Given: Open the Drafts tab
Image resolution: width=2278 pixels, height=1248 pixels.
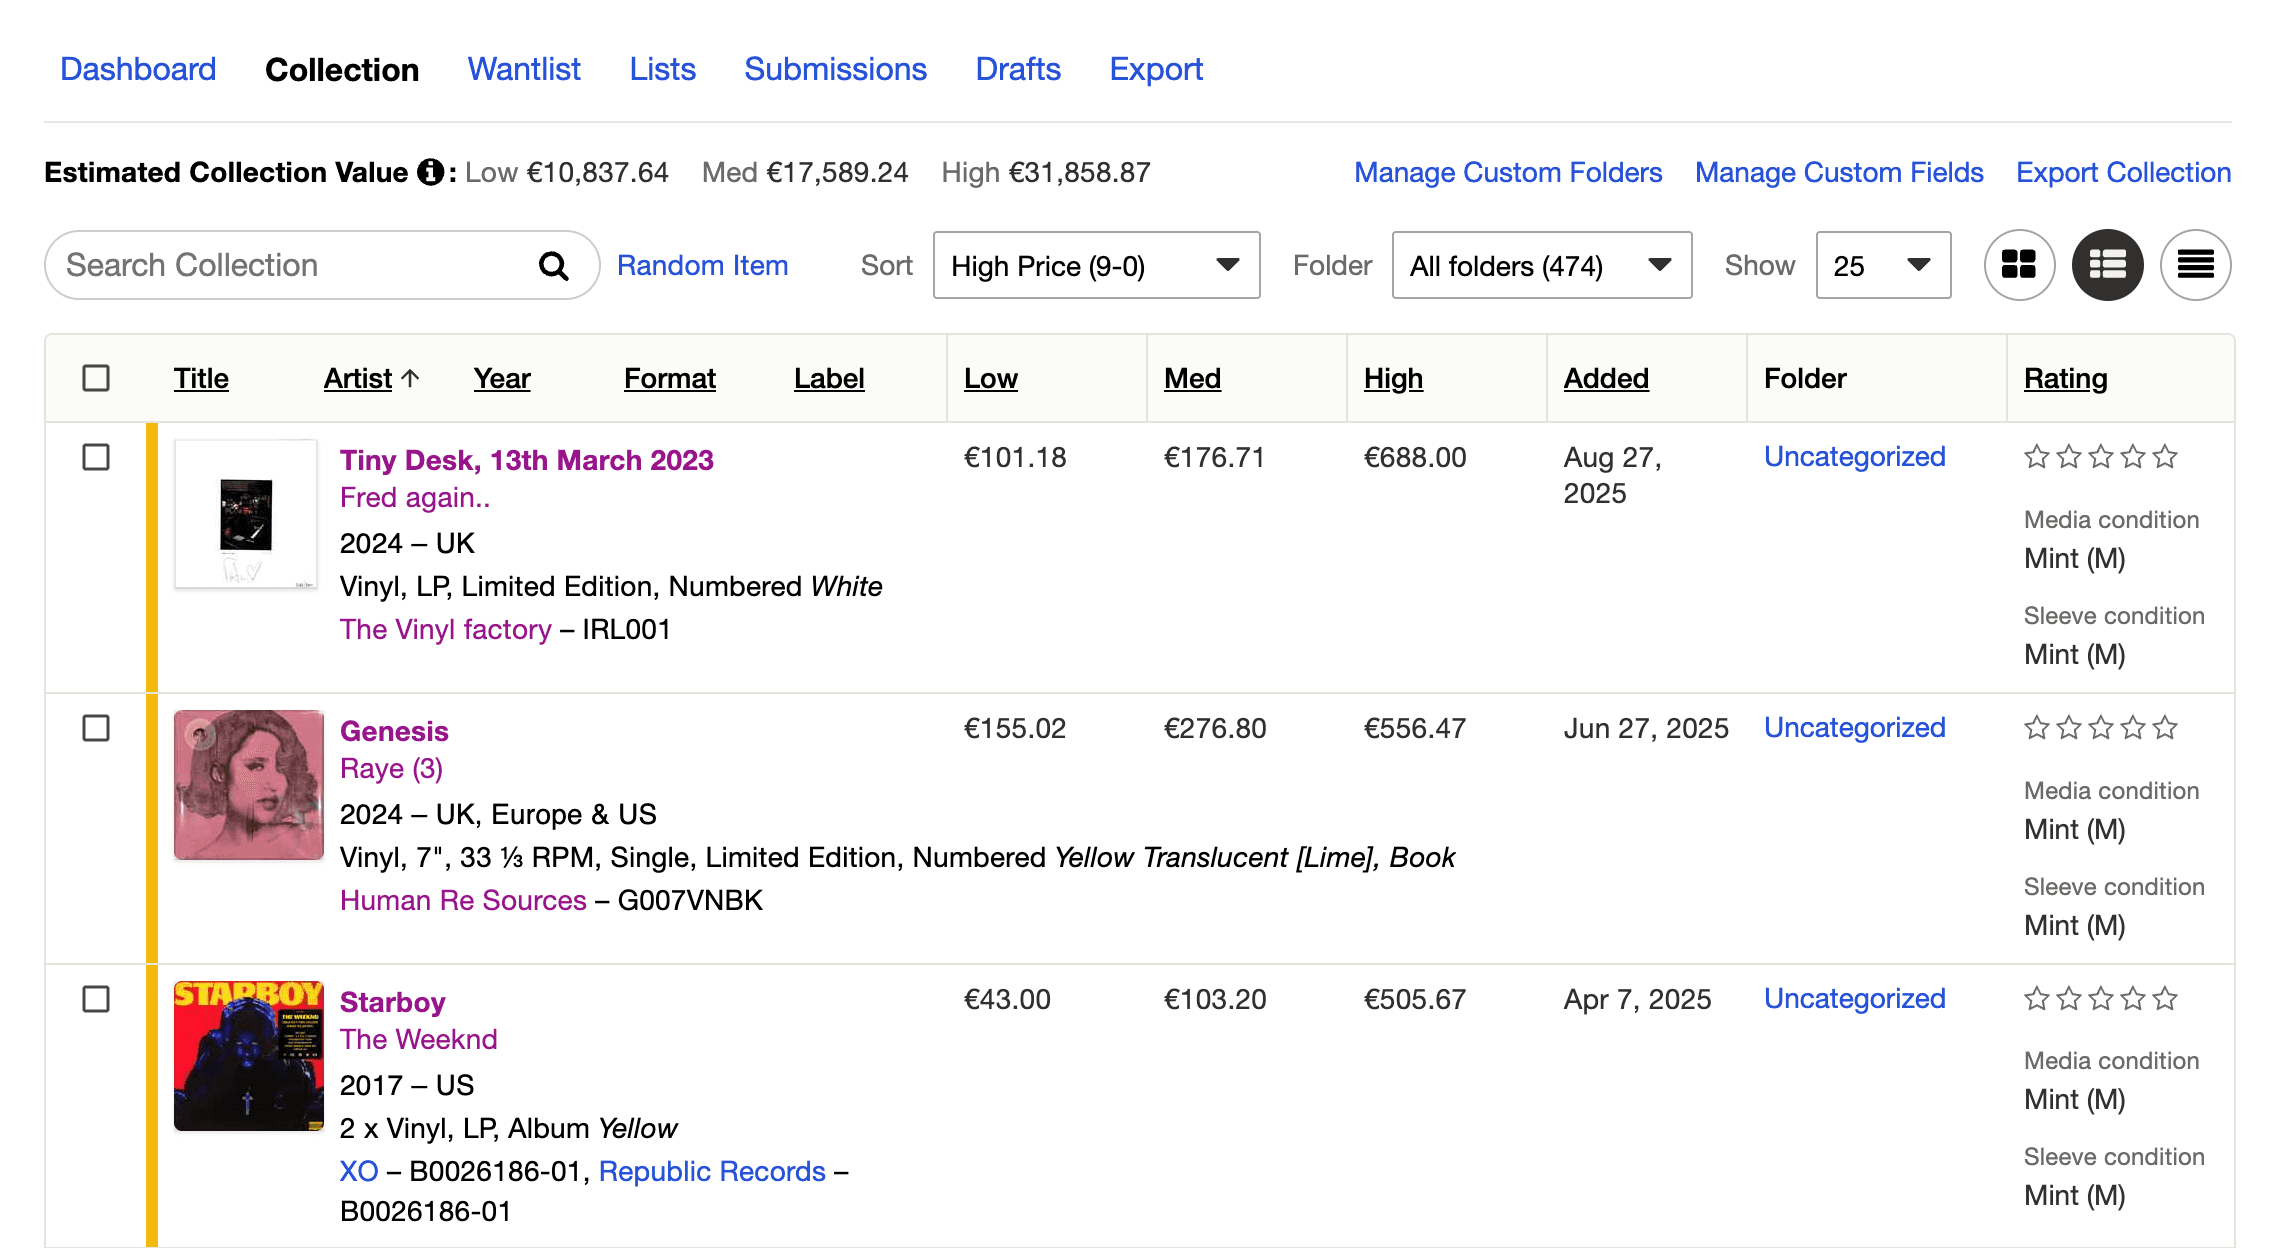Looking at the screenshot, I should click(1018, 69).
